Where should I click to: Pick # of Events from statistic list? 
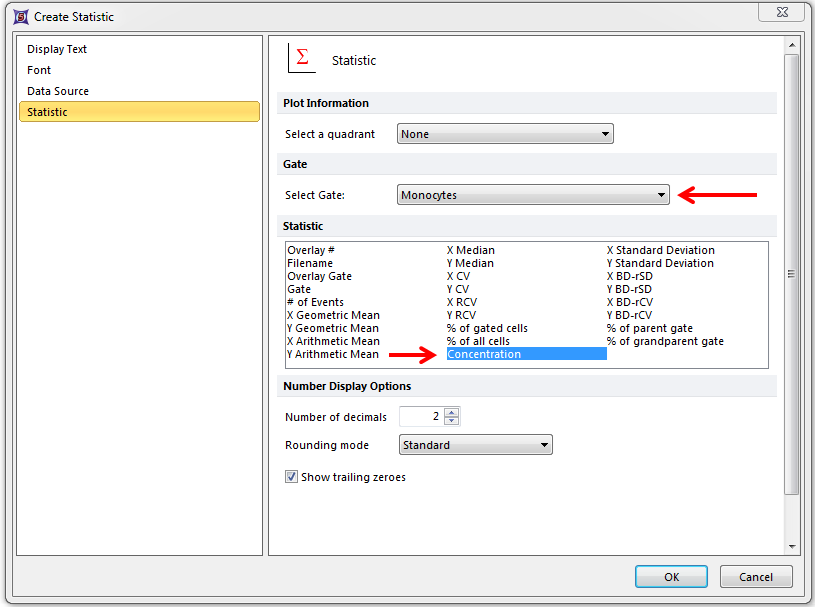(315, 302)
